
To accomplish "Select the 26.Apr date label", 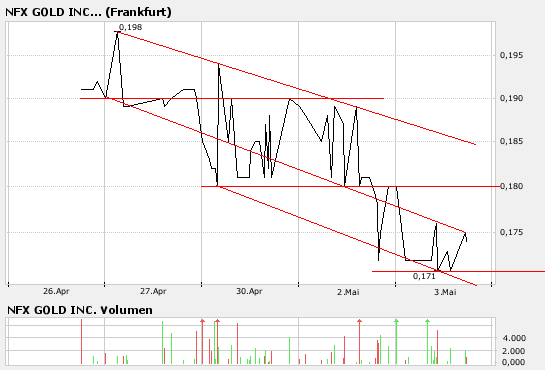I will coord(56,291).
